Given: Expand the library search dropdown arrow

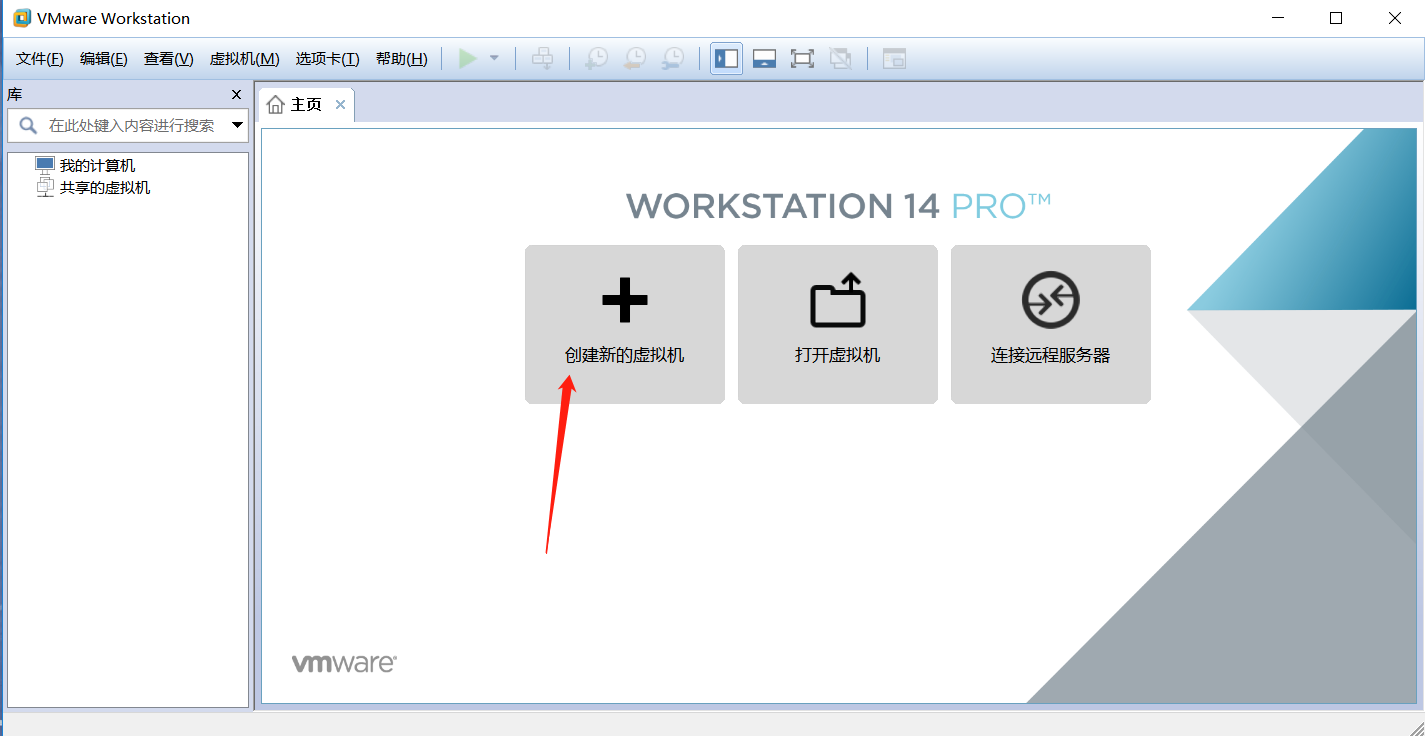Looking at the screenshot, I should click(238, 126).
